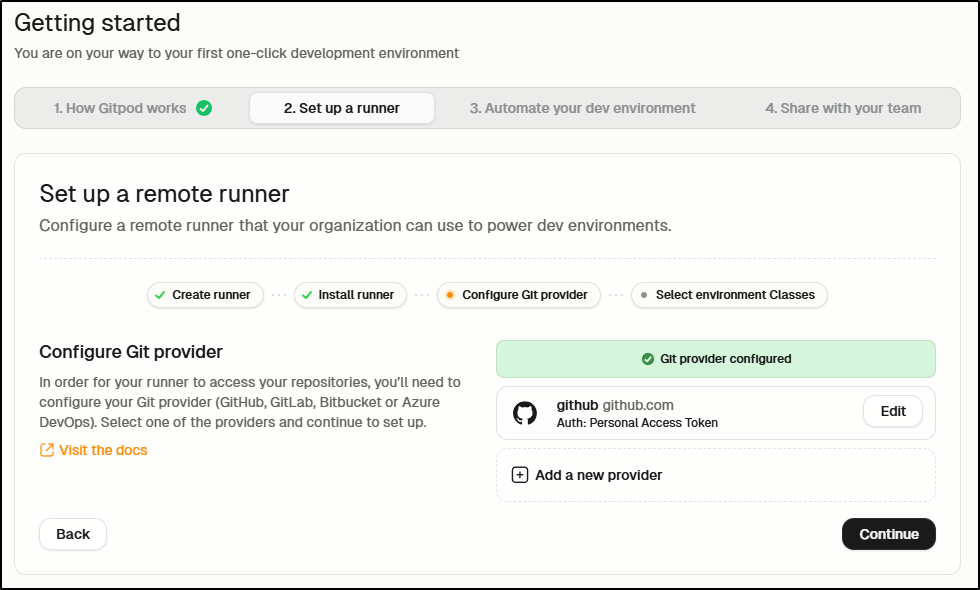The width and height of the screenshot is (980, 590).
Task: Click the external link icon beside Visit the docs
Action: coord(47,450)
